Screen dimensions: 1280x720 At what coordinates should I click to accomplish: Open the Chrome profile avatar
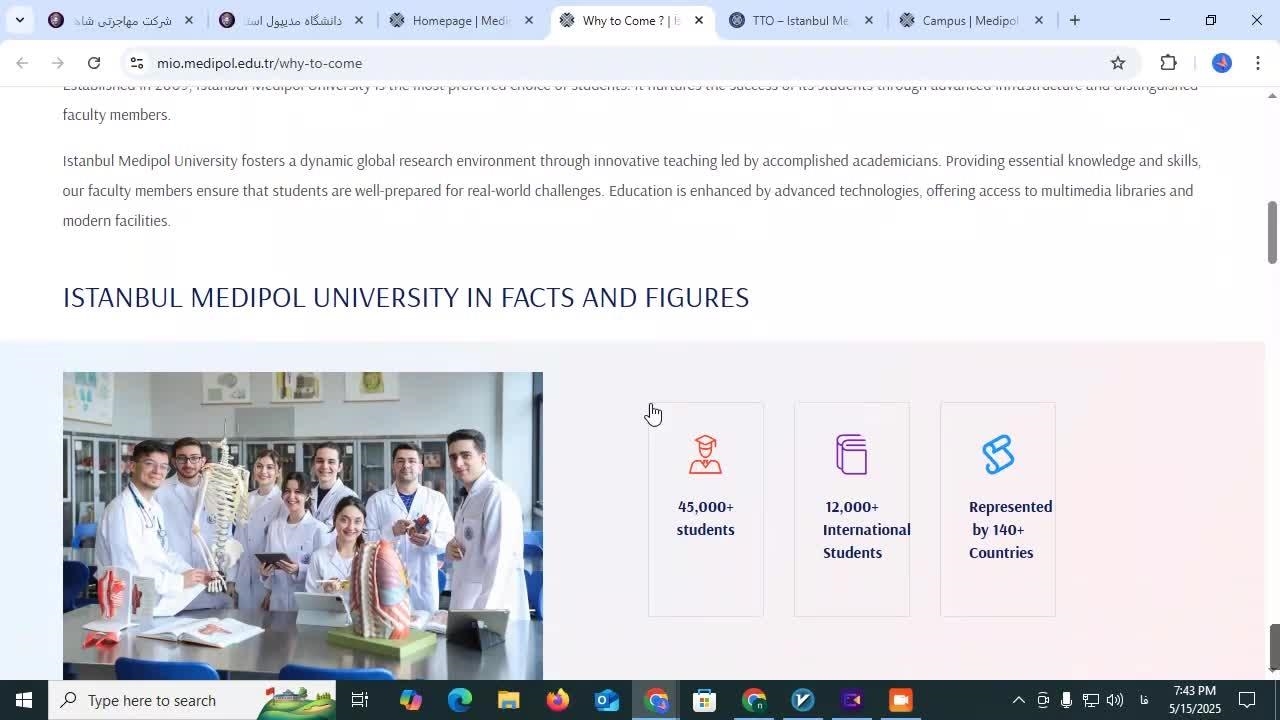point(1221,63)
